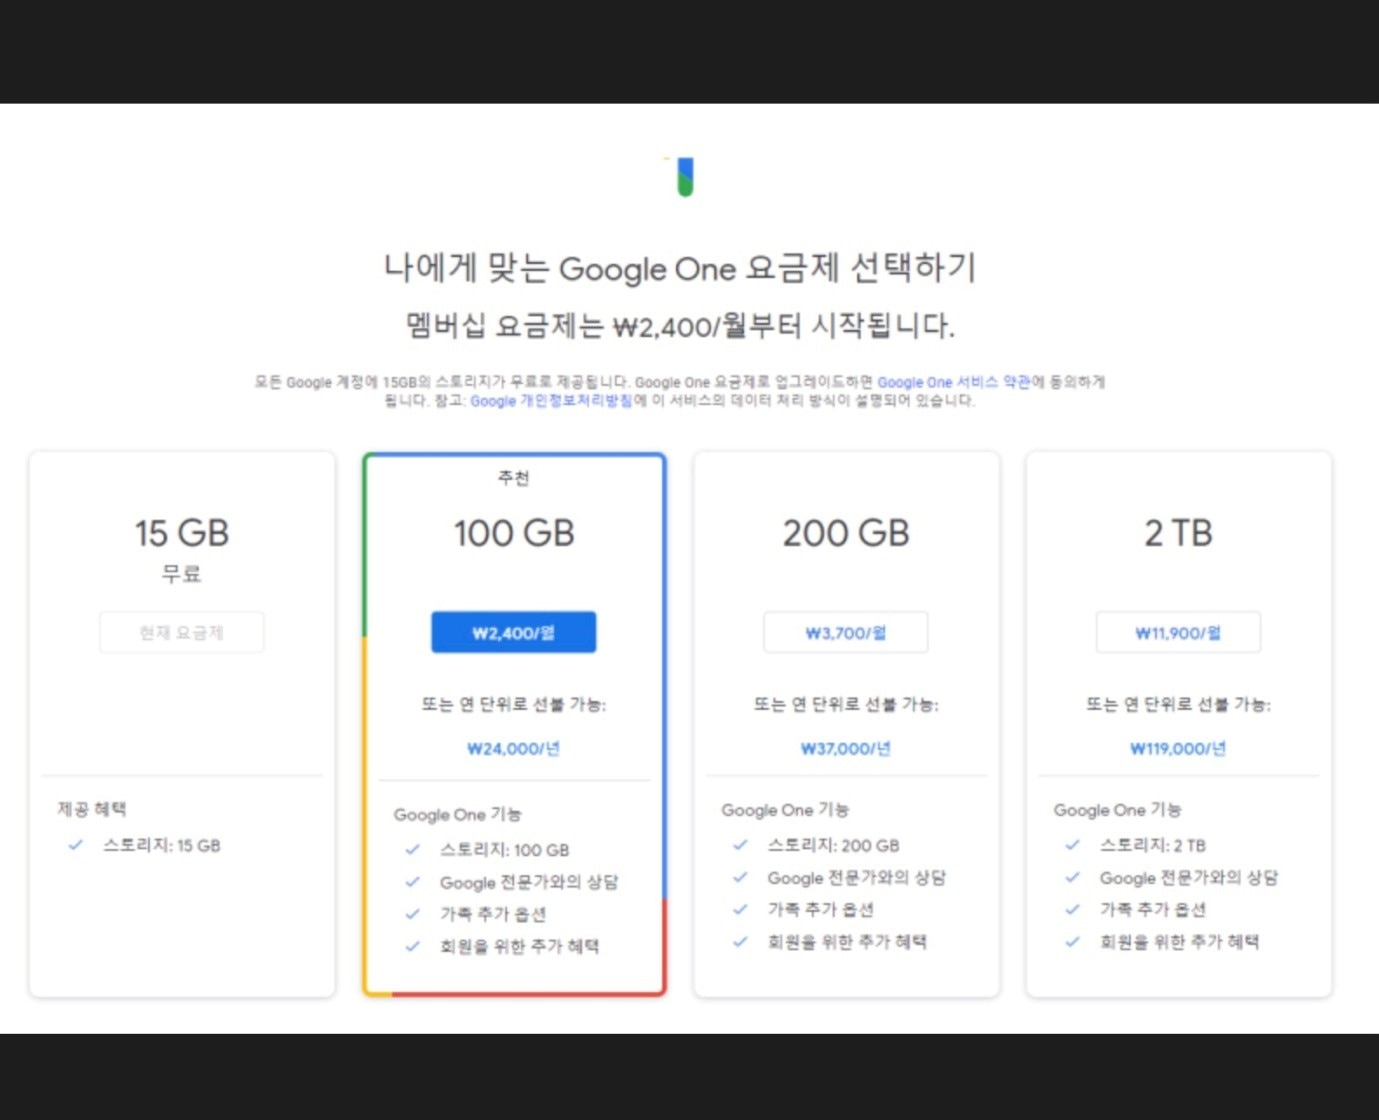Click checkmark beside 스토리지: 100 GB

[x=412, y=850]
